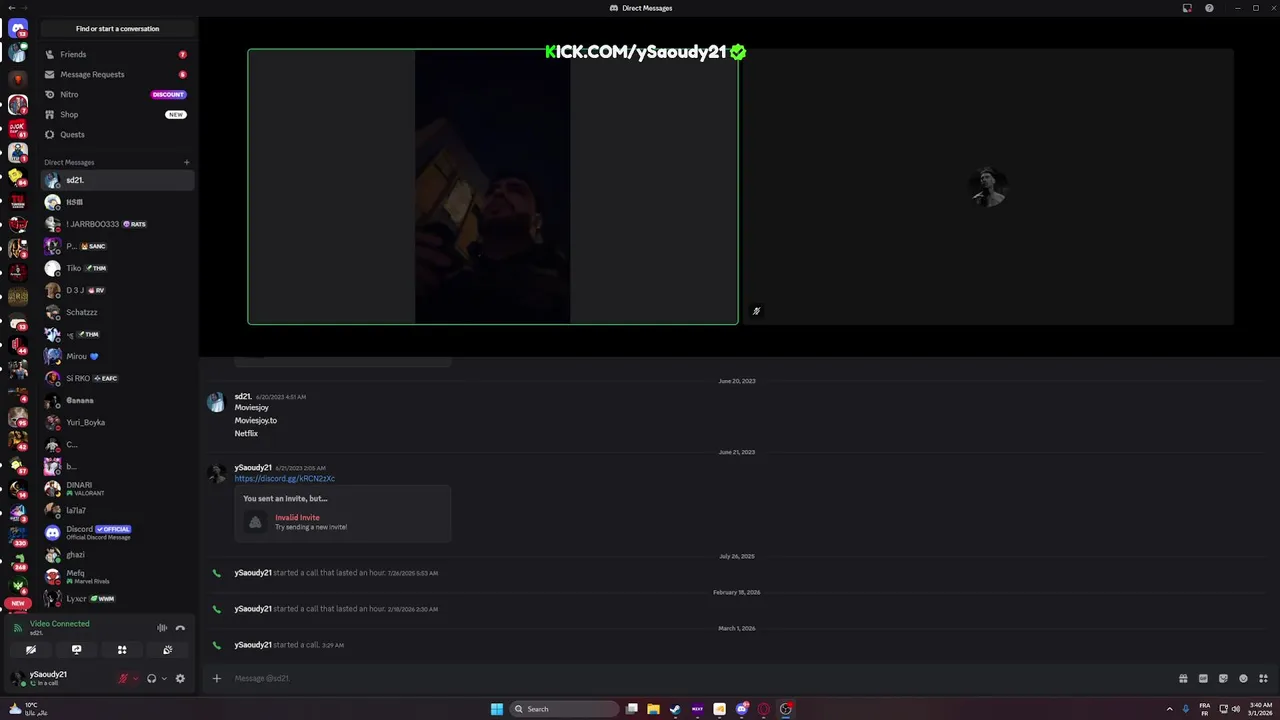Click the Windows taskbar Search box
This screenshot has width=1280, height=720.
pyautogui.click(x=564, y=709)
